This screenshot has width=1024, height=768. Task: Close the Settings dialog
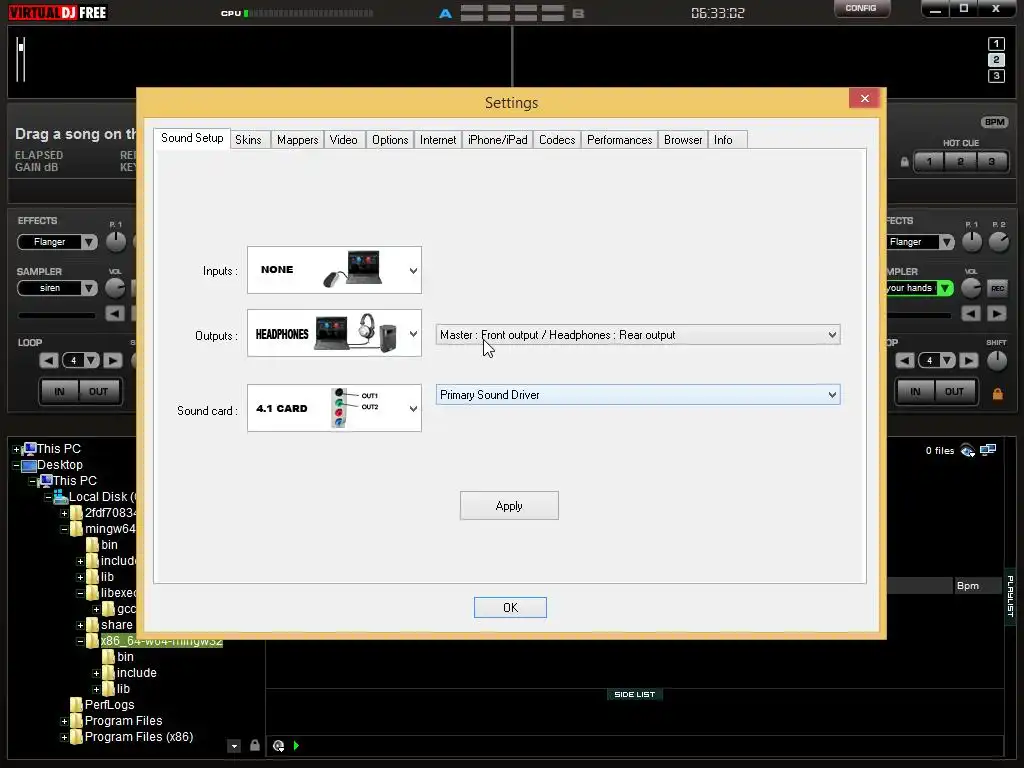pos(865,99)
